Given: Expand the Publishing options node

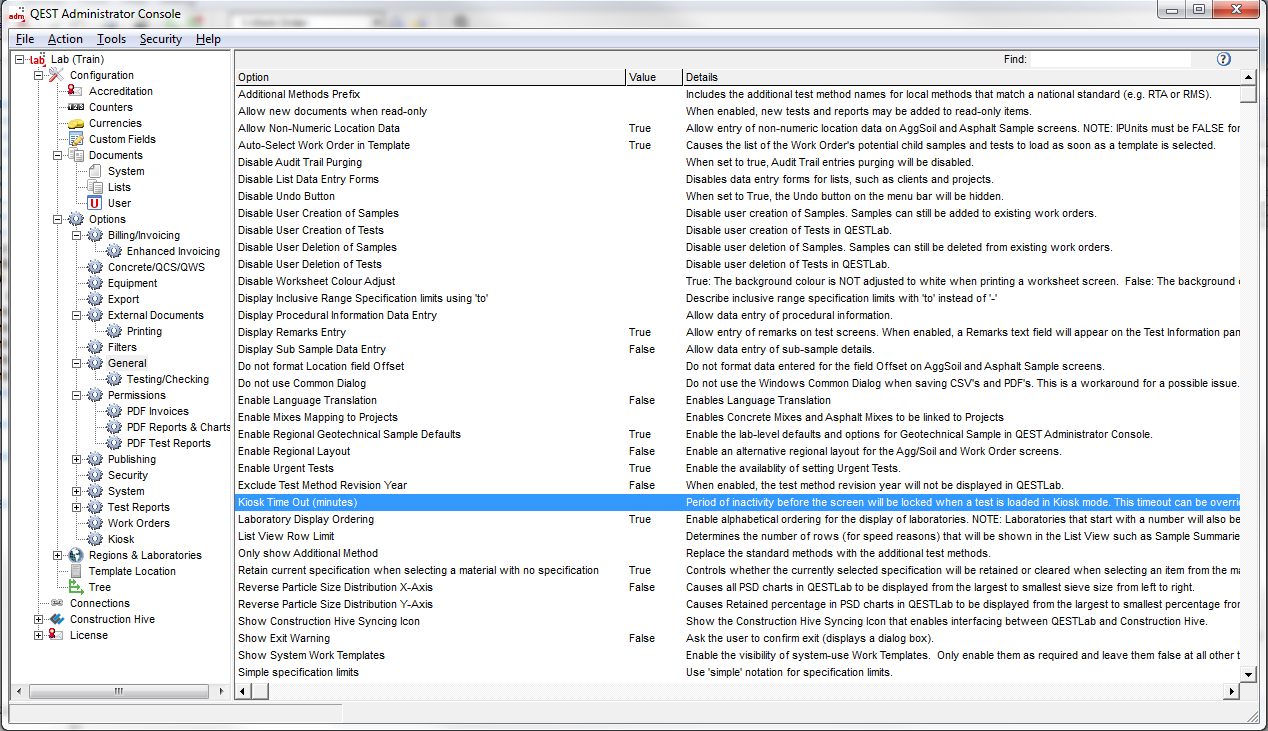Looking at the screenshot, I should pos(77,459).
